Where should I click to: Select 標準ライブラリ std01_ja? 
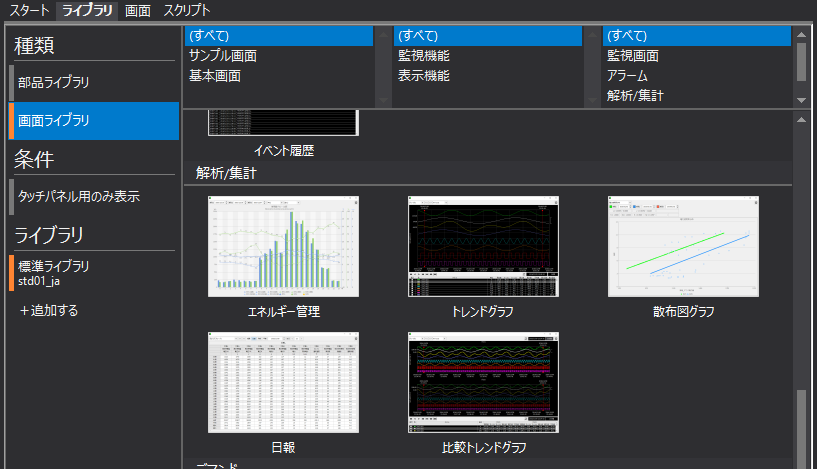tap(94, 273)
